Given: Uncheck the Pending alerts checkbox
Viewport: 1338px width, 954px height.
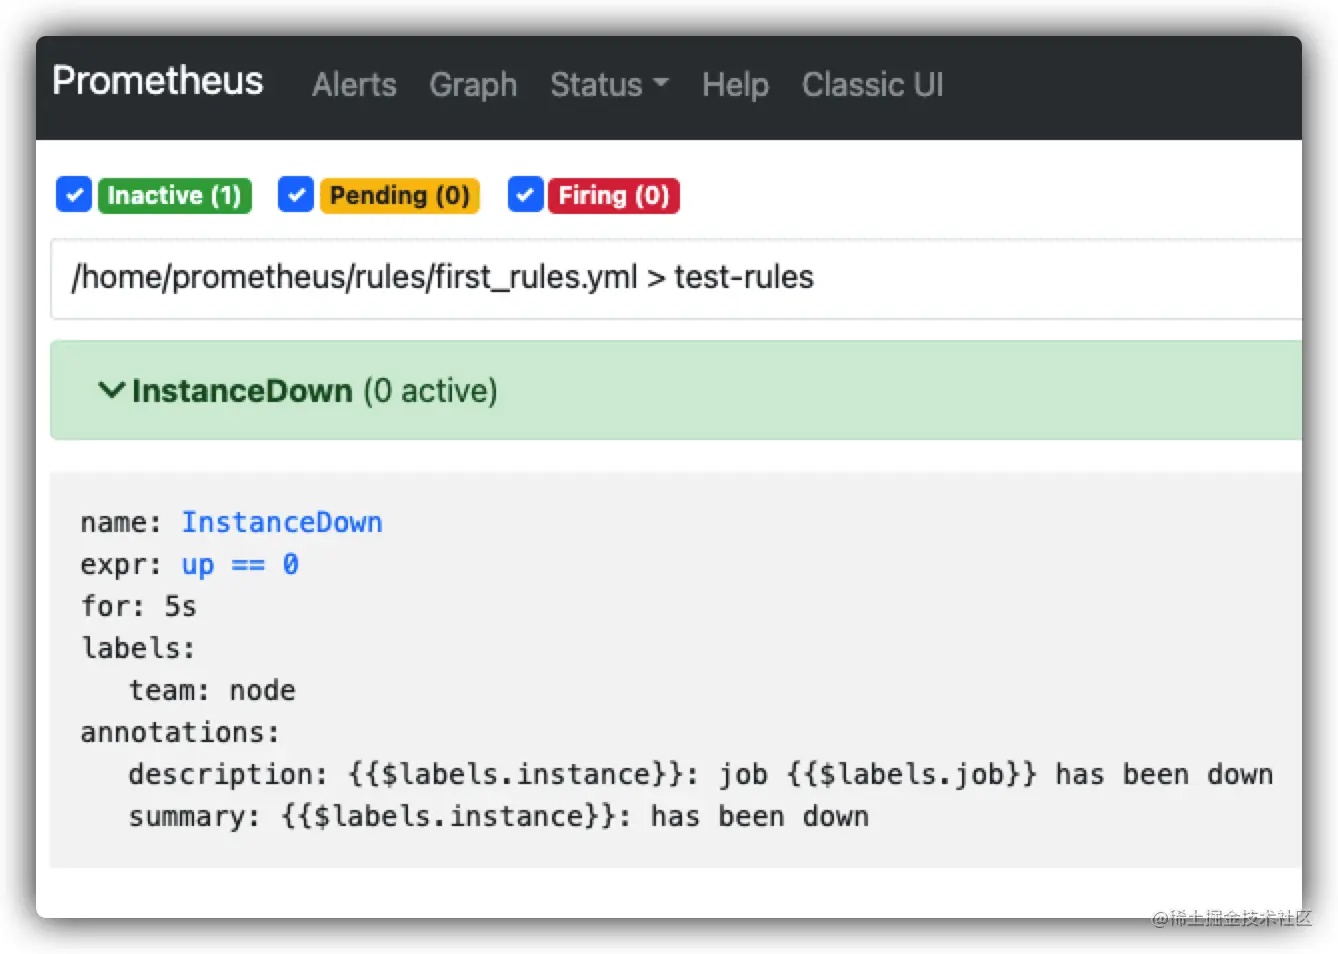Looking at the screenshot, I should [296, 195].
